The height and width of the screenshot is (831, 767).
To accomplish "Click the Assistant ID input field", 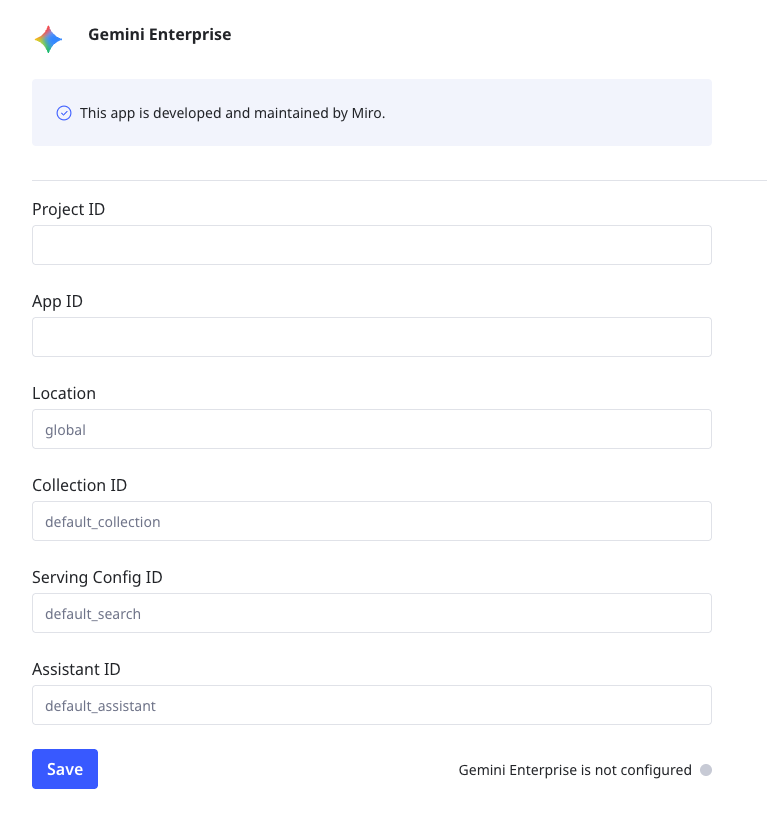I will [x=372, y=705].
